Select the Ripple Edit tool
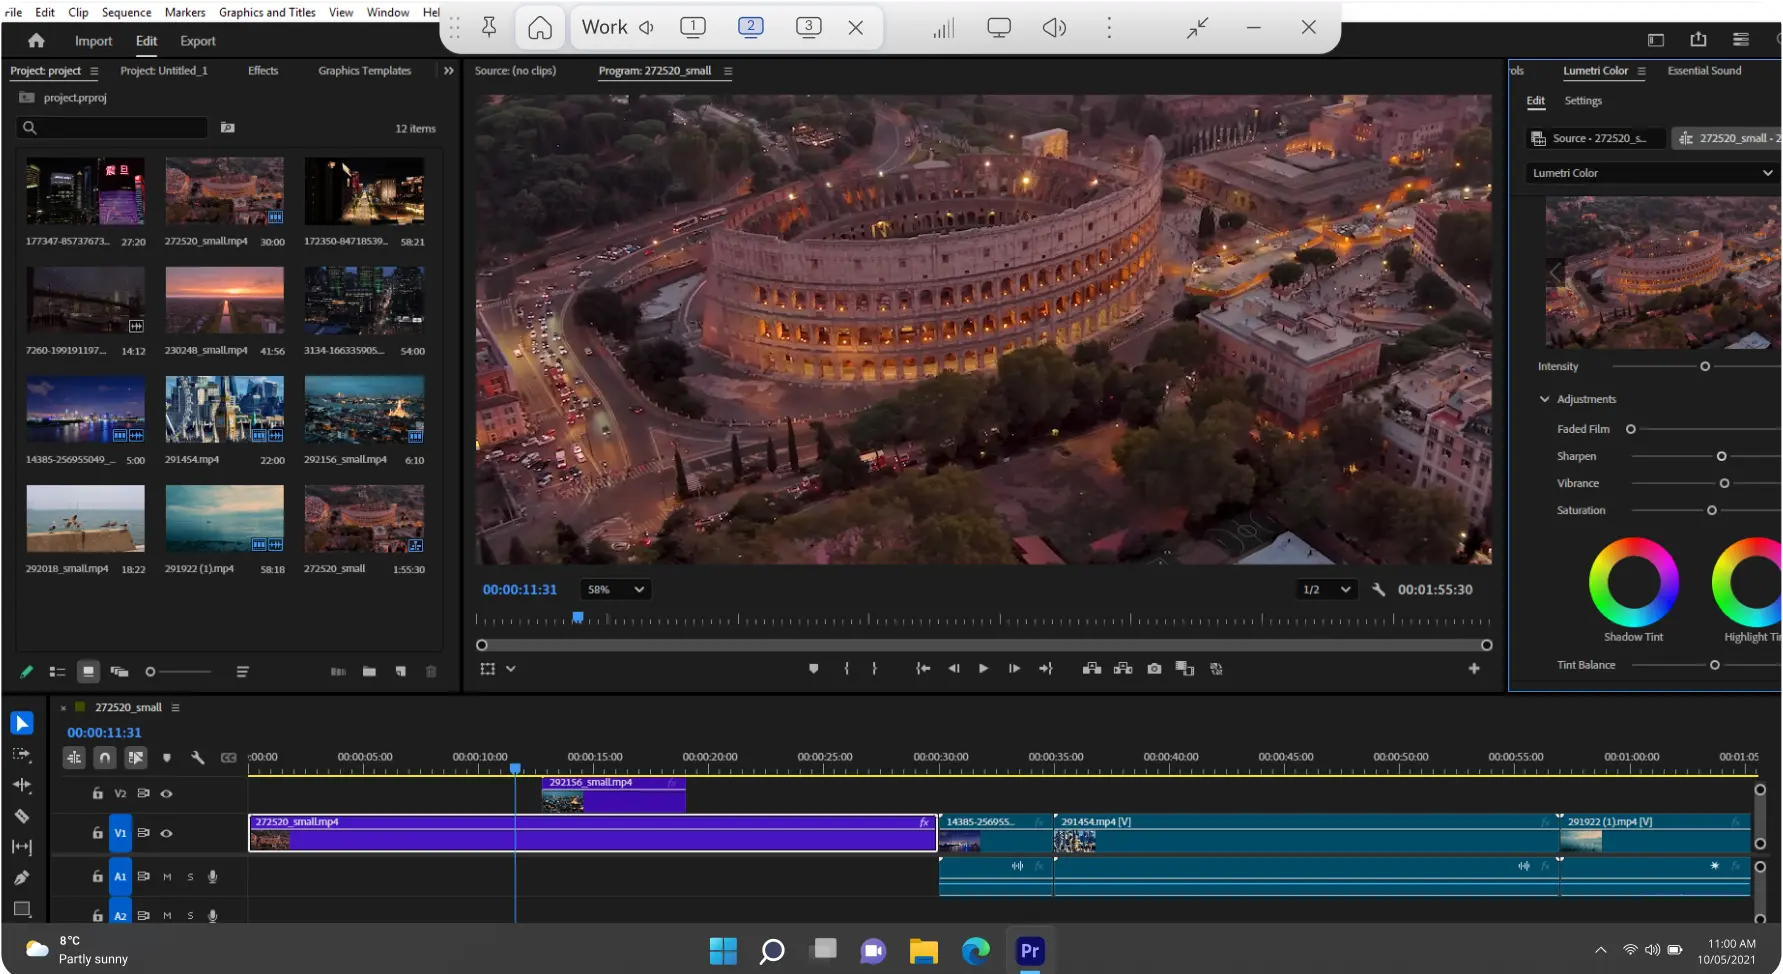This screenshot has height=974, width=1783. click(22, 785)
